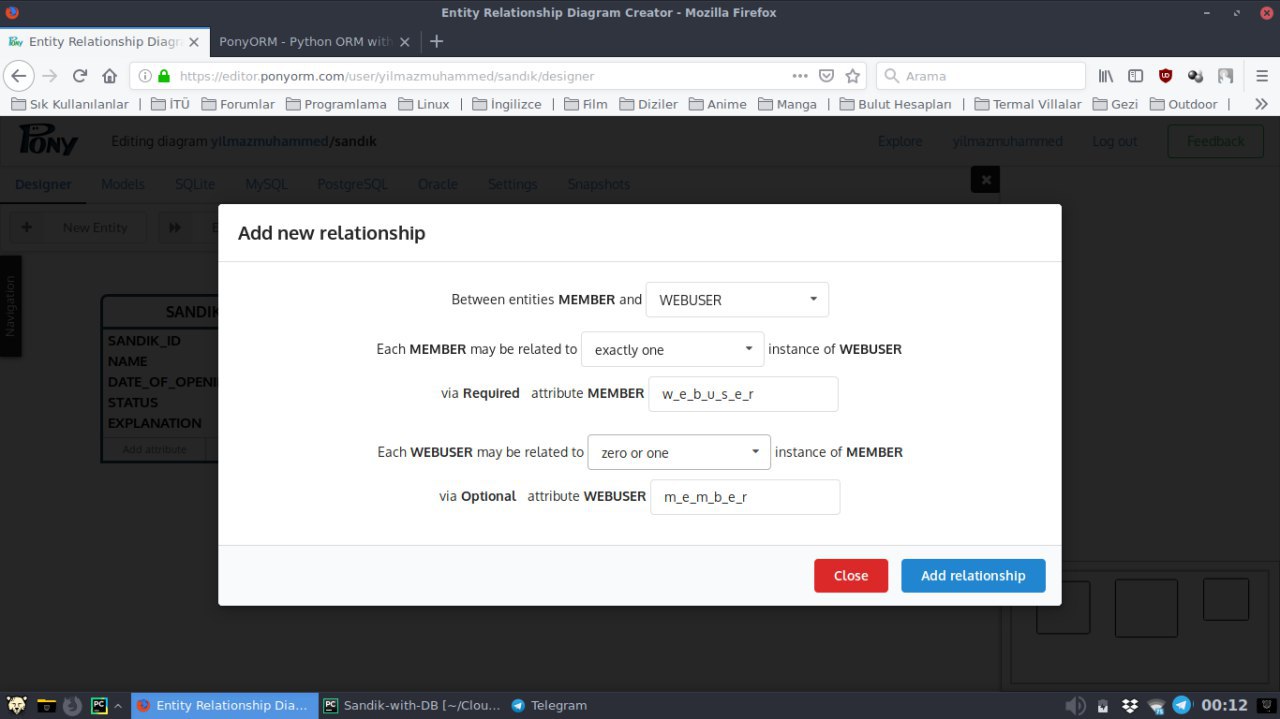Click the browser forward arrow
This screenshot has width=1280, height=719.
tap(50, 76)
